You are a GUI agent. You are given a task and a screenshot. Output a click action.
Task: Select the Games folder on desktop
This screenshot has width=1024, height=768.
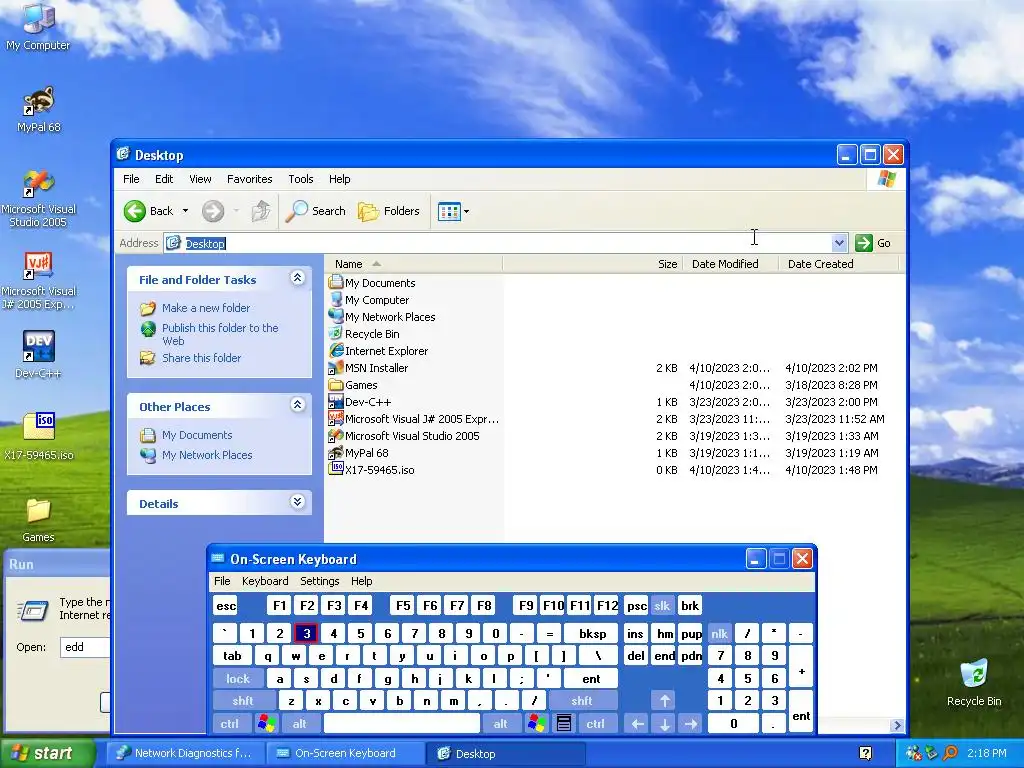(39, 519)
